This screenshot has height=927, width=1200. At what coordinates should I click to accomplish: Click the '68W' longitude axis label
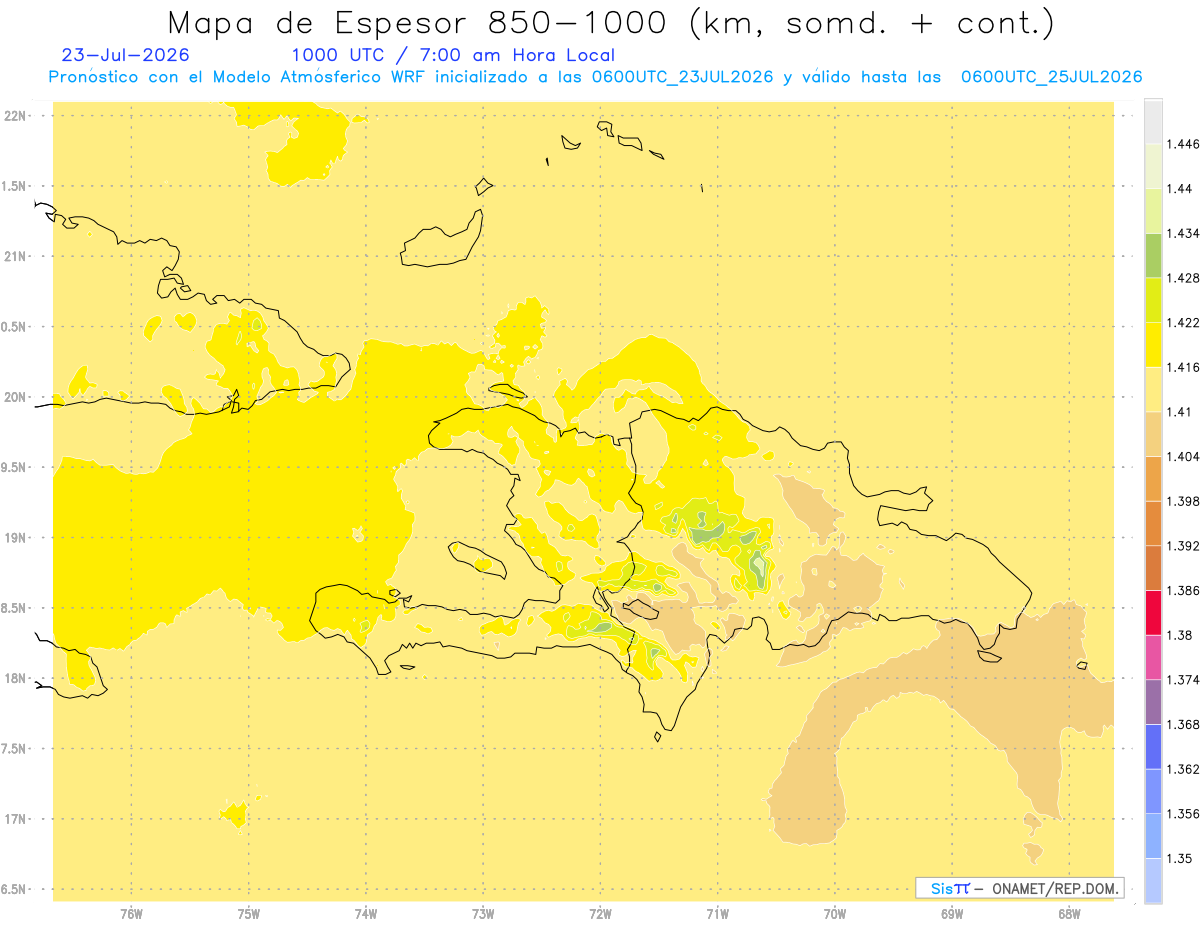[1069, 913]
